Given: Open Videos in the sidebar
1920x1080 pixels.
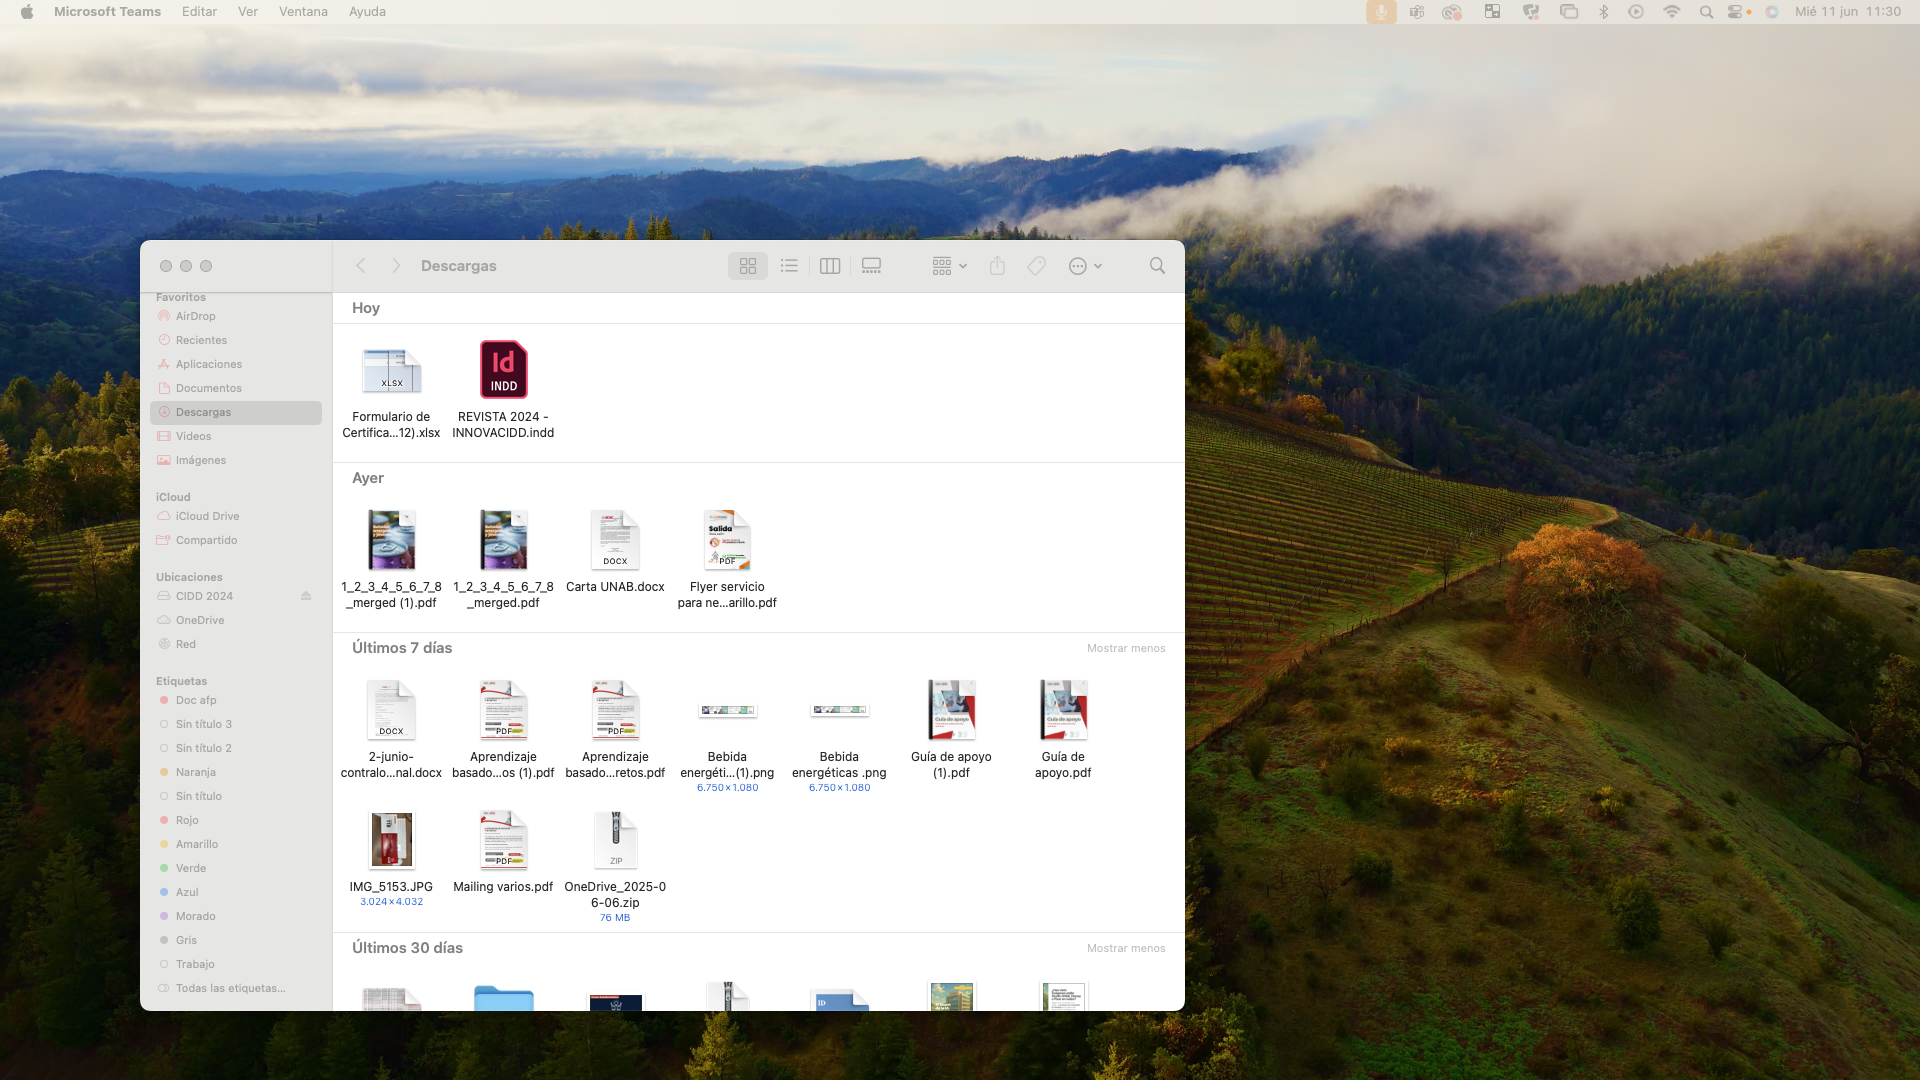Looking at the screenshot, I should 236,436.
